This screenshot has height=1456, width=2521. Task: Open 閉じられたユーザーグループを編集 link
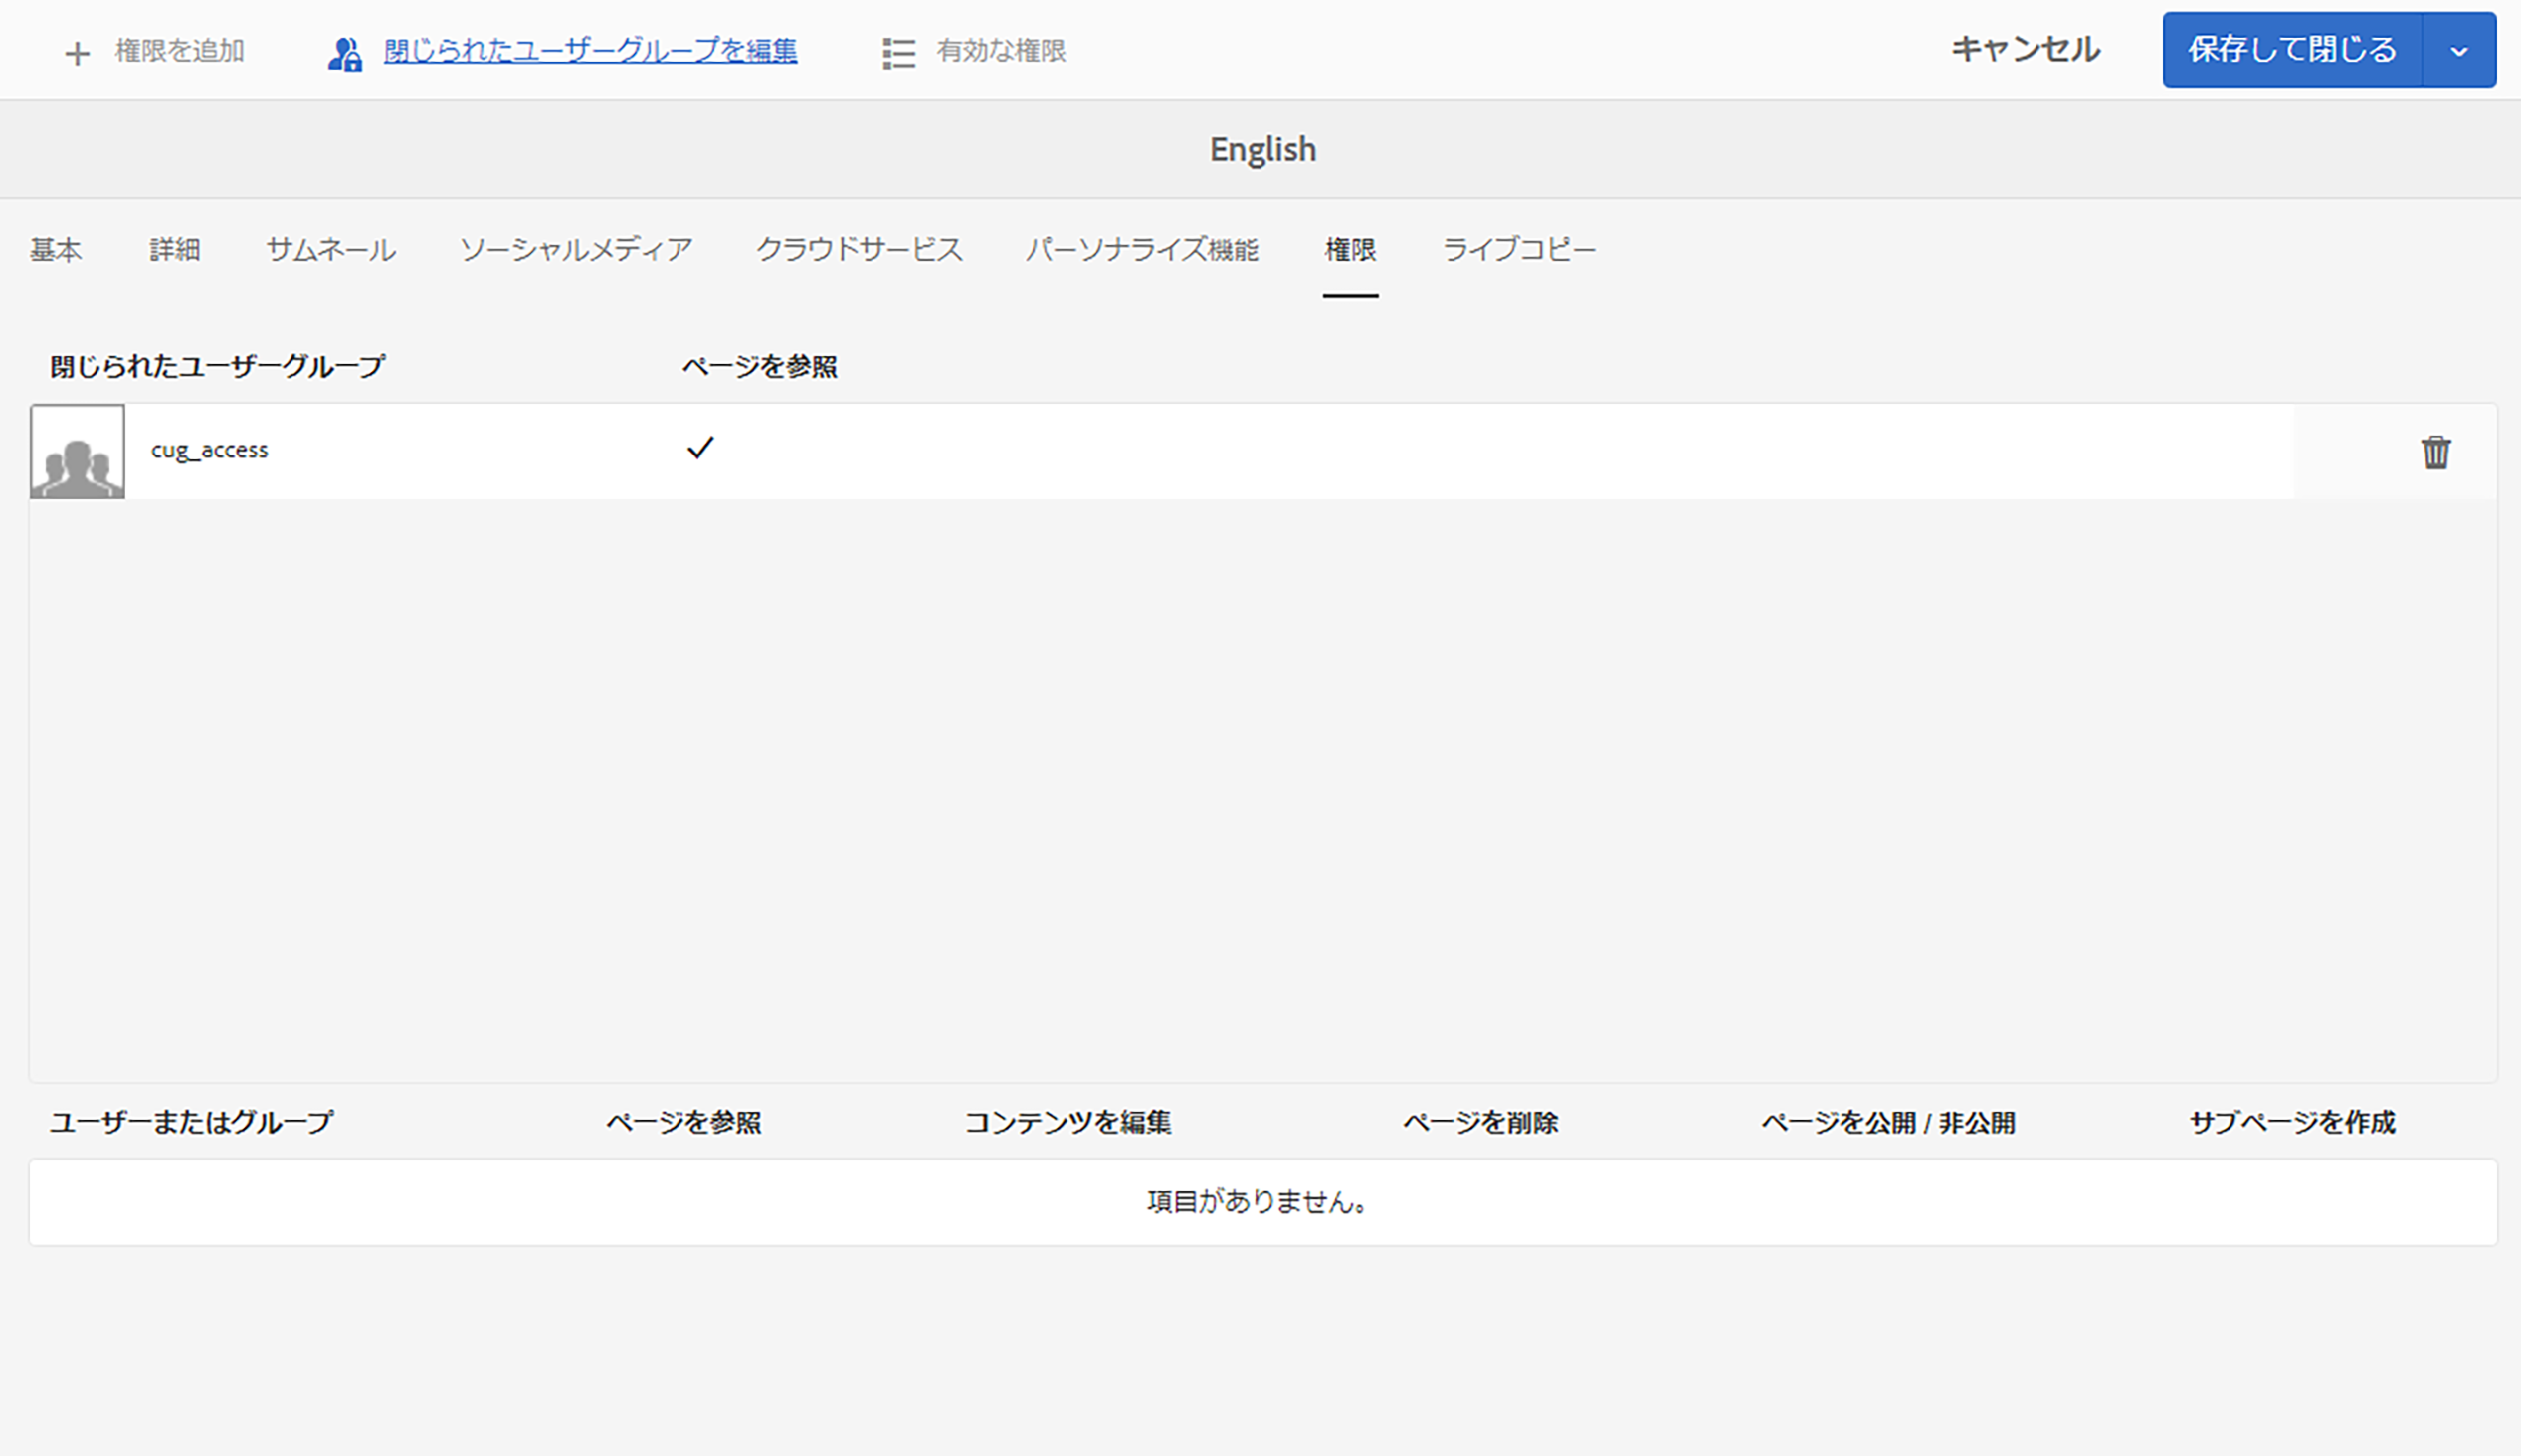(x=590, y=50)
